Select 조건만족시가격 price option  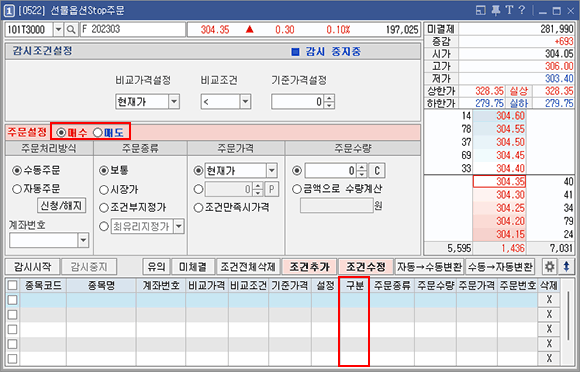(199, 208)
